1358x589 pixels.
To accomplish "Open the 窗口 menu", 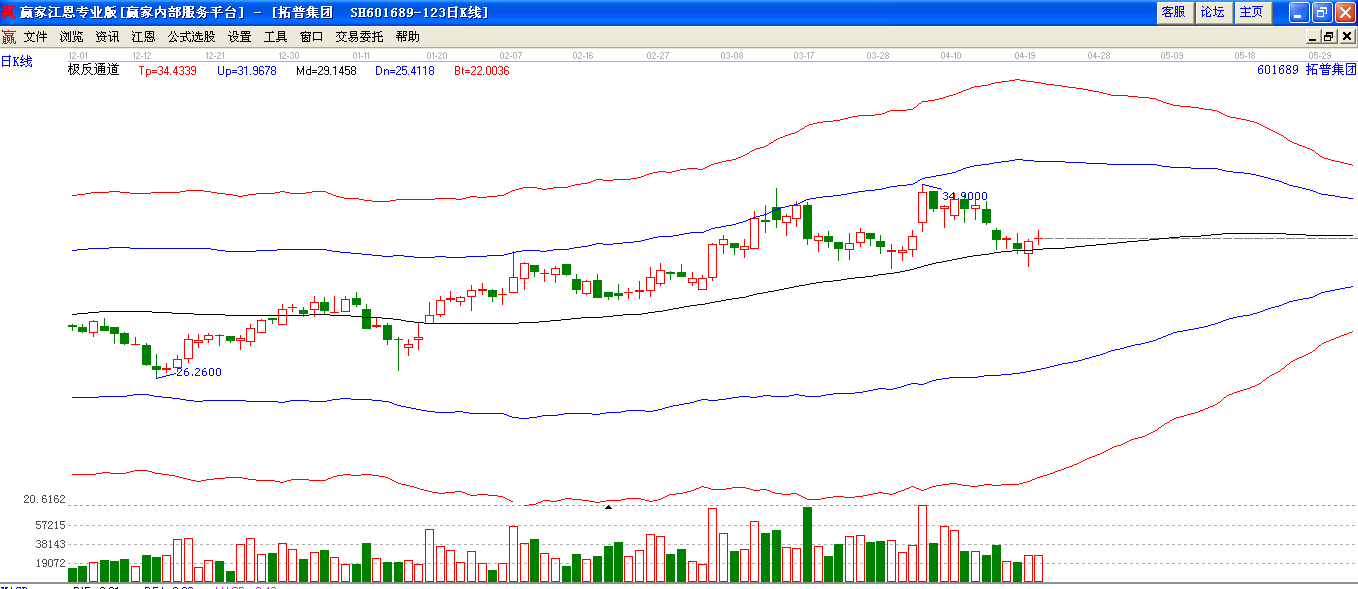I will click(x=312, y=36).
